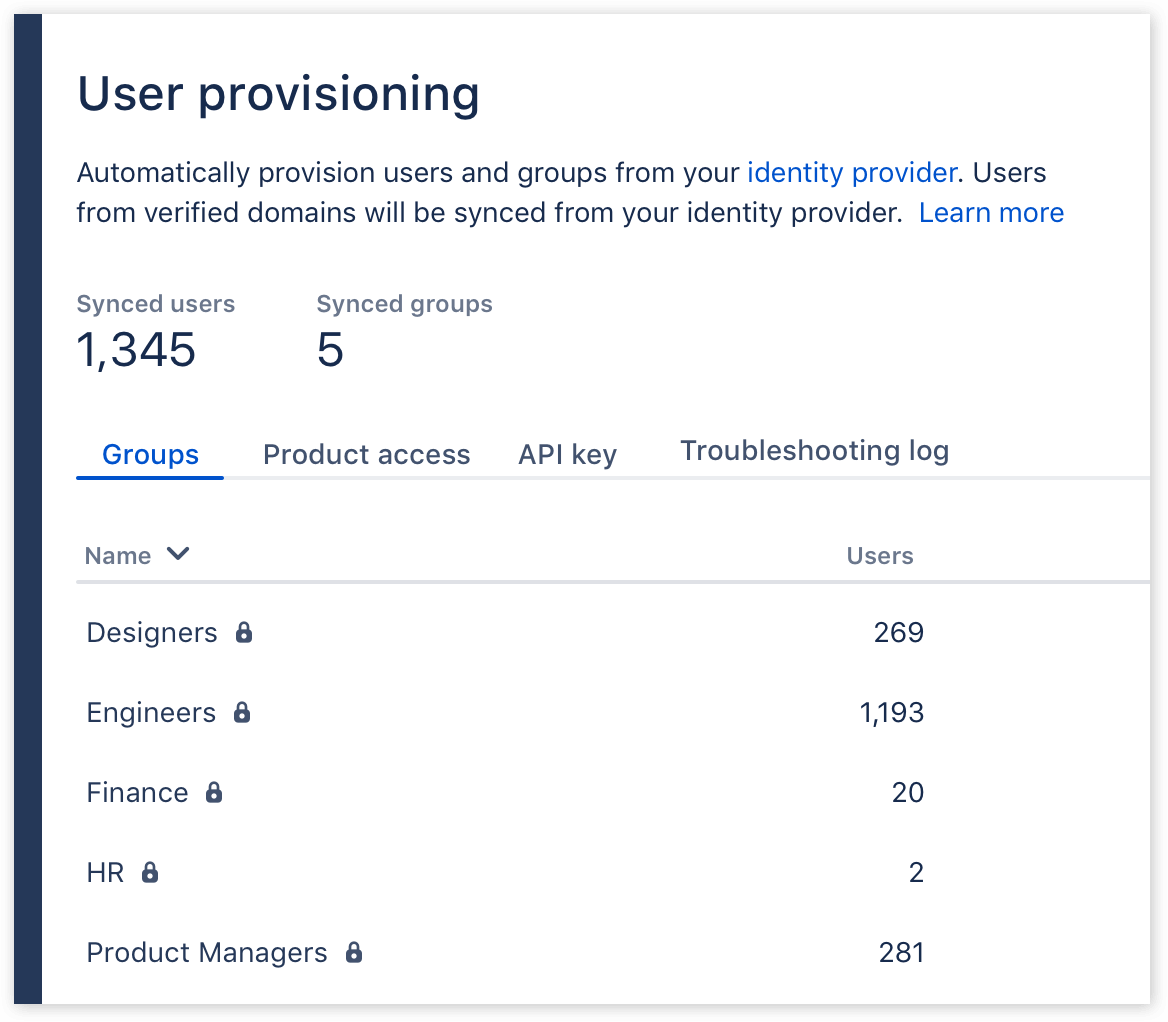Click the User provisioning heading

(279, 95)
